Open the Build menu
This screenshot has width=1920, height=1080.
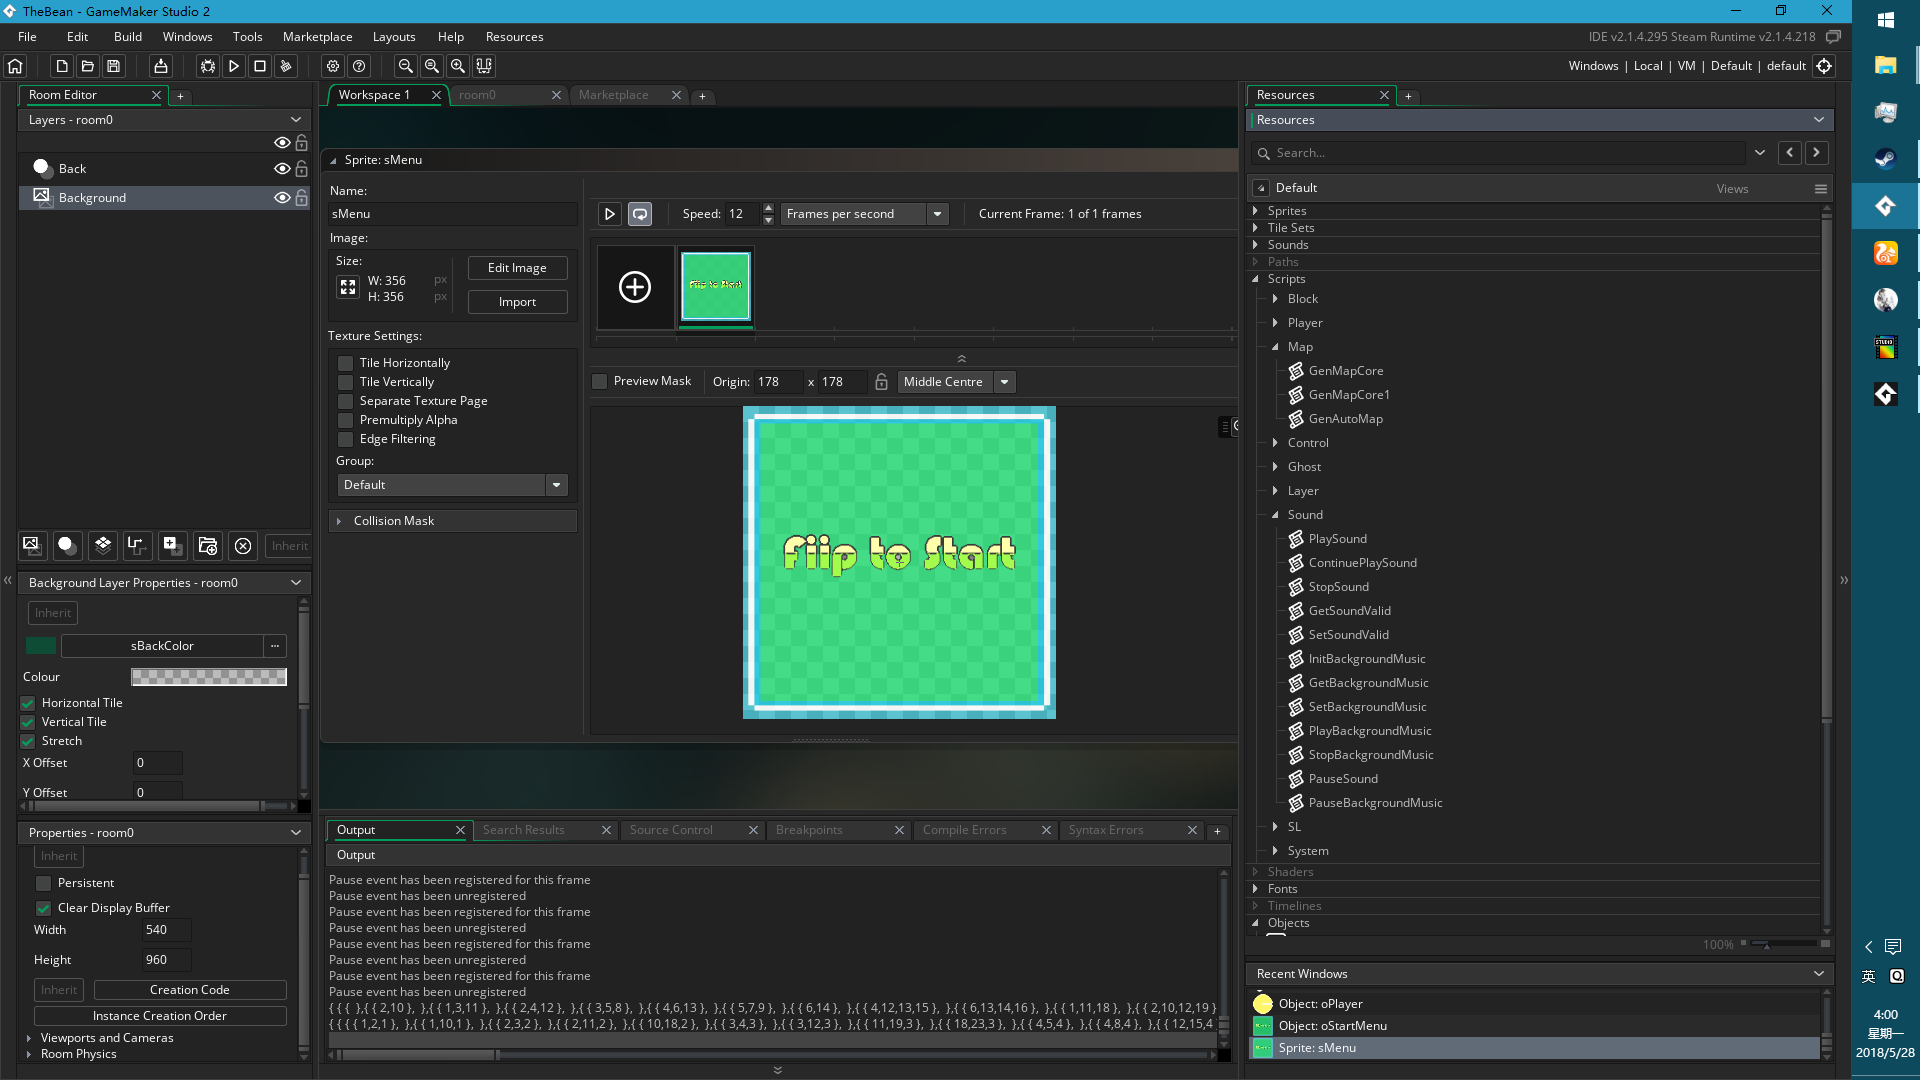(127, 36)
